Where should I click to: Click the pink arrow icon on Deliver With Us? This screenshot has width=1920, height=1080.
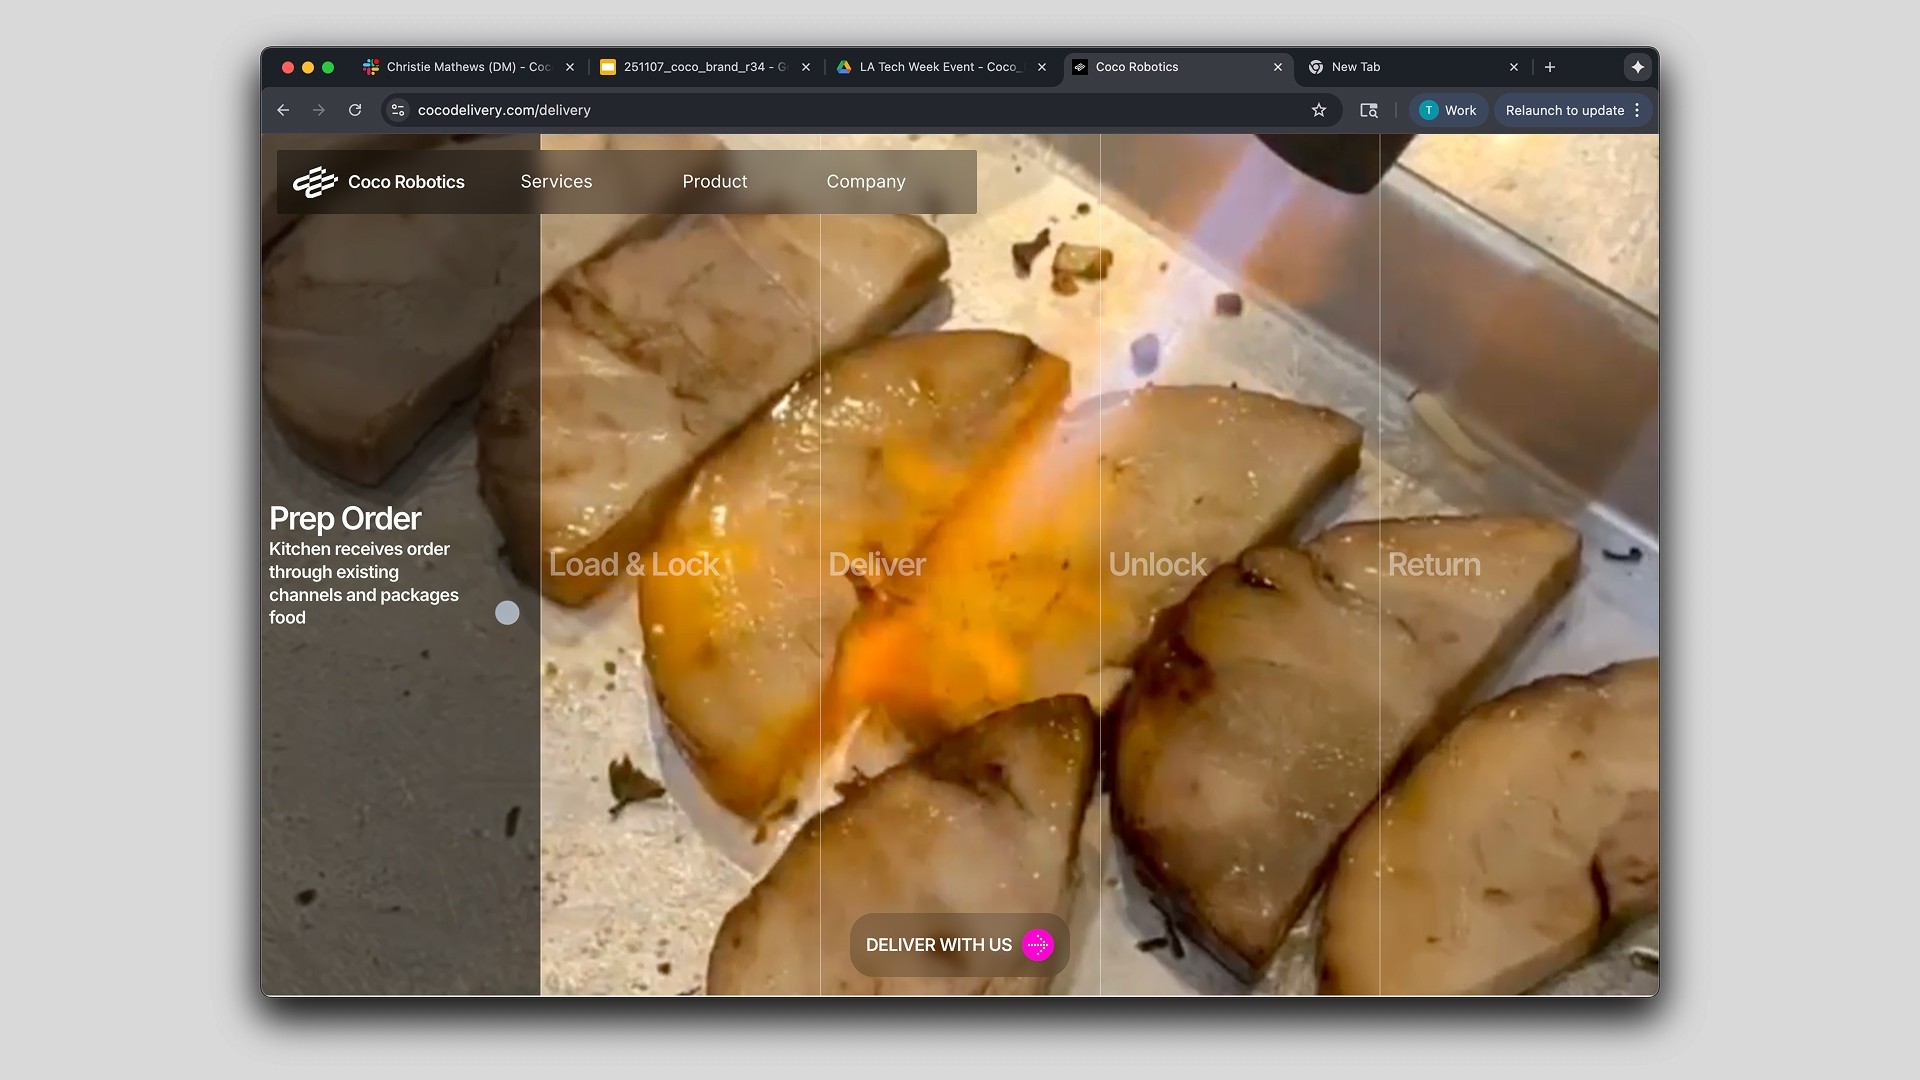pos(1037,945)
